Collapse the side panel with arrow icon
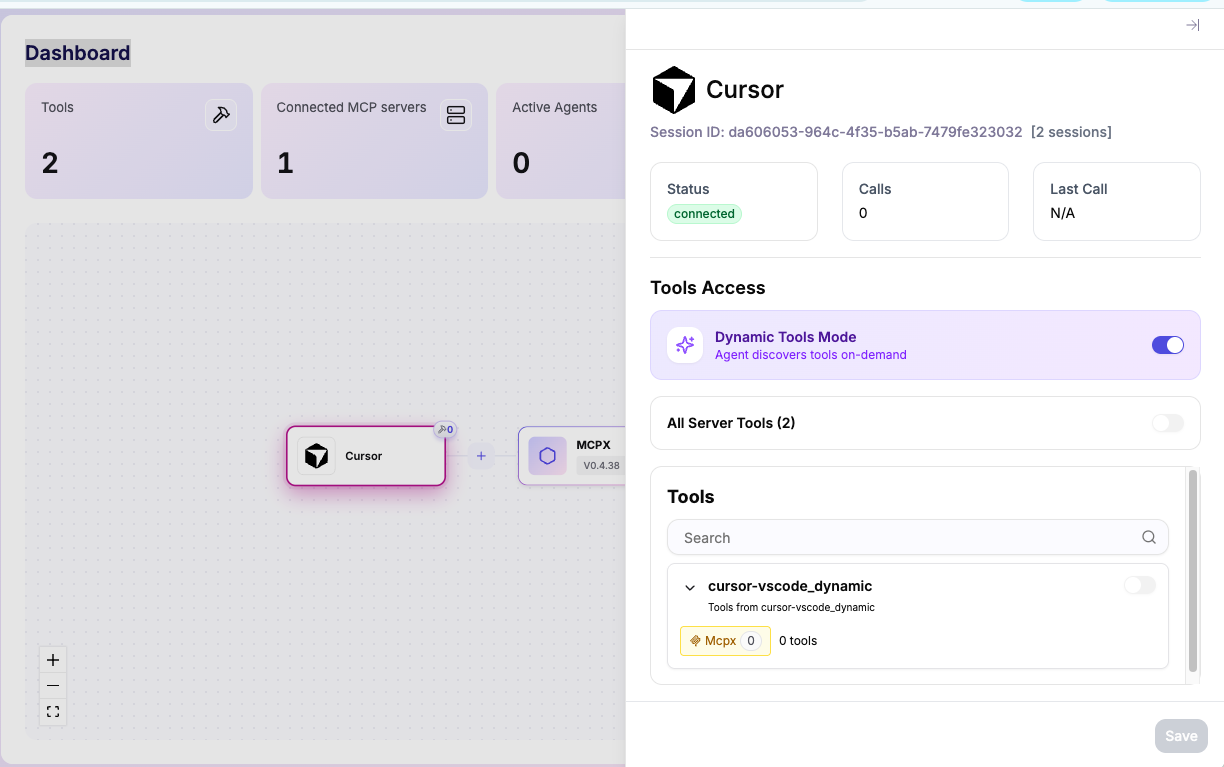The width and height of the screenshot is (1224, 767). point(1192,25)
